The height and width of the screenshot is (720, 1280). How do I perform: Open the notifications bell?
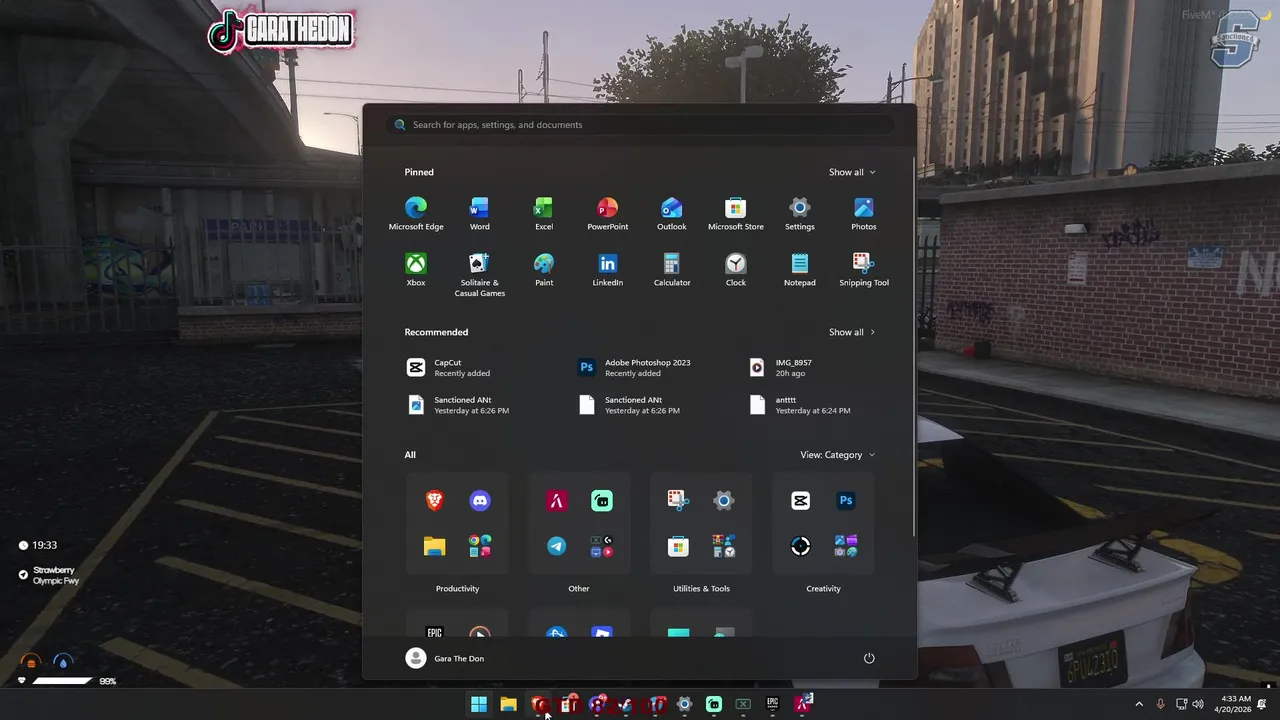(1264, 704)
